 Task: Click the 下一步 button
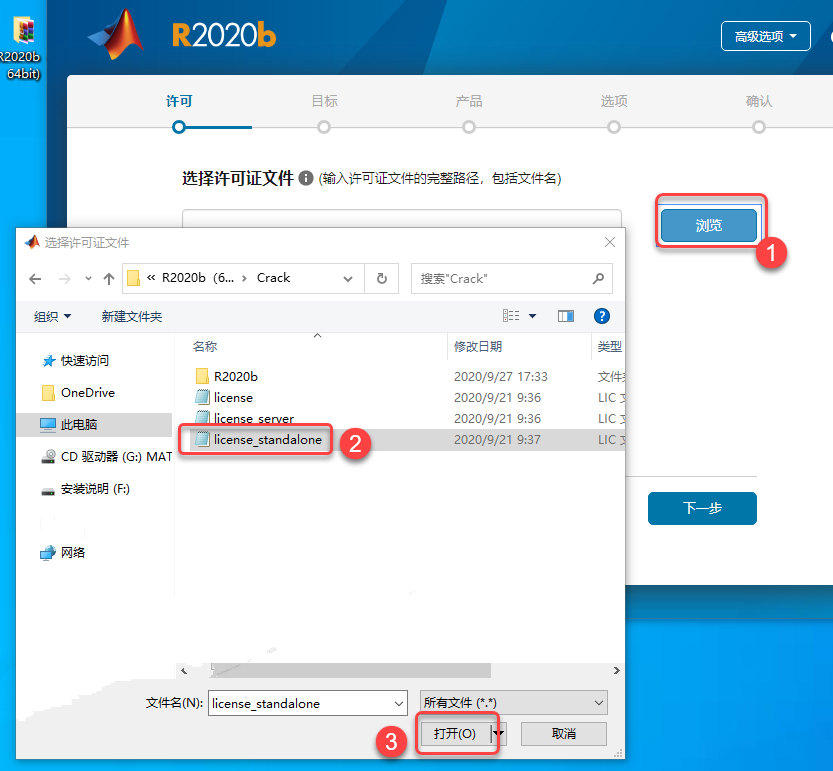coord(702,508)
